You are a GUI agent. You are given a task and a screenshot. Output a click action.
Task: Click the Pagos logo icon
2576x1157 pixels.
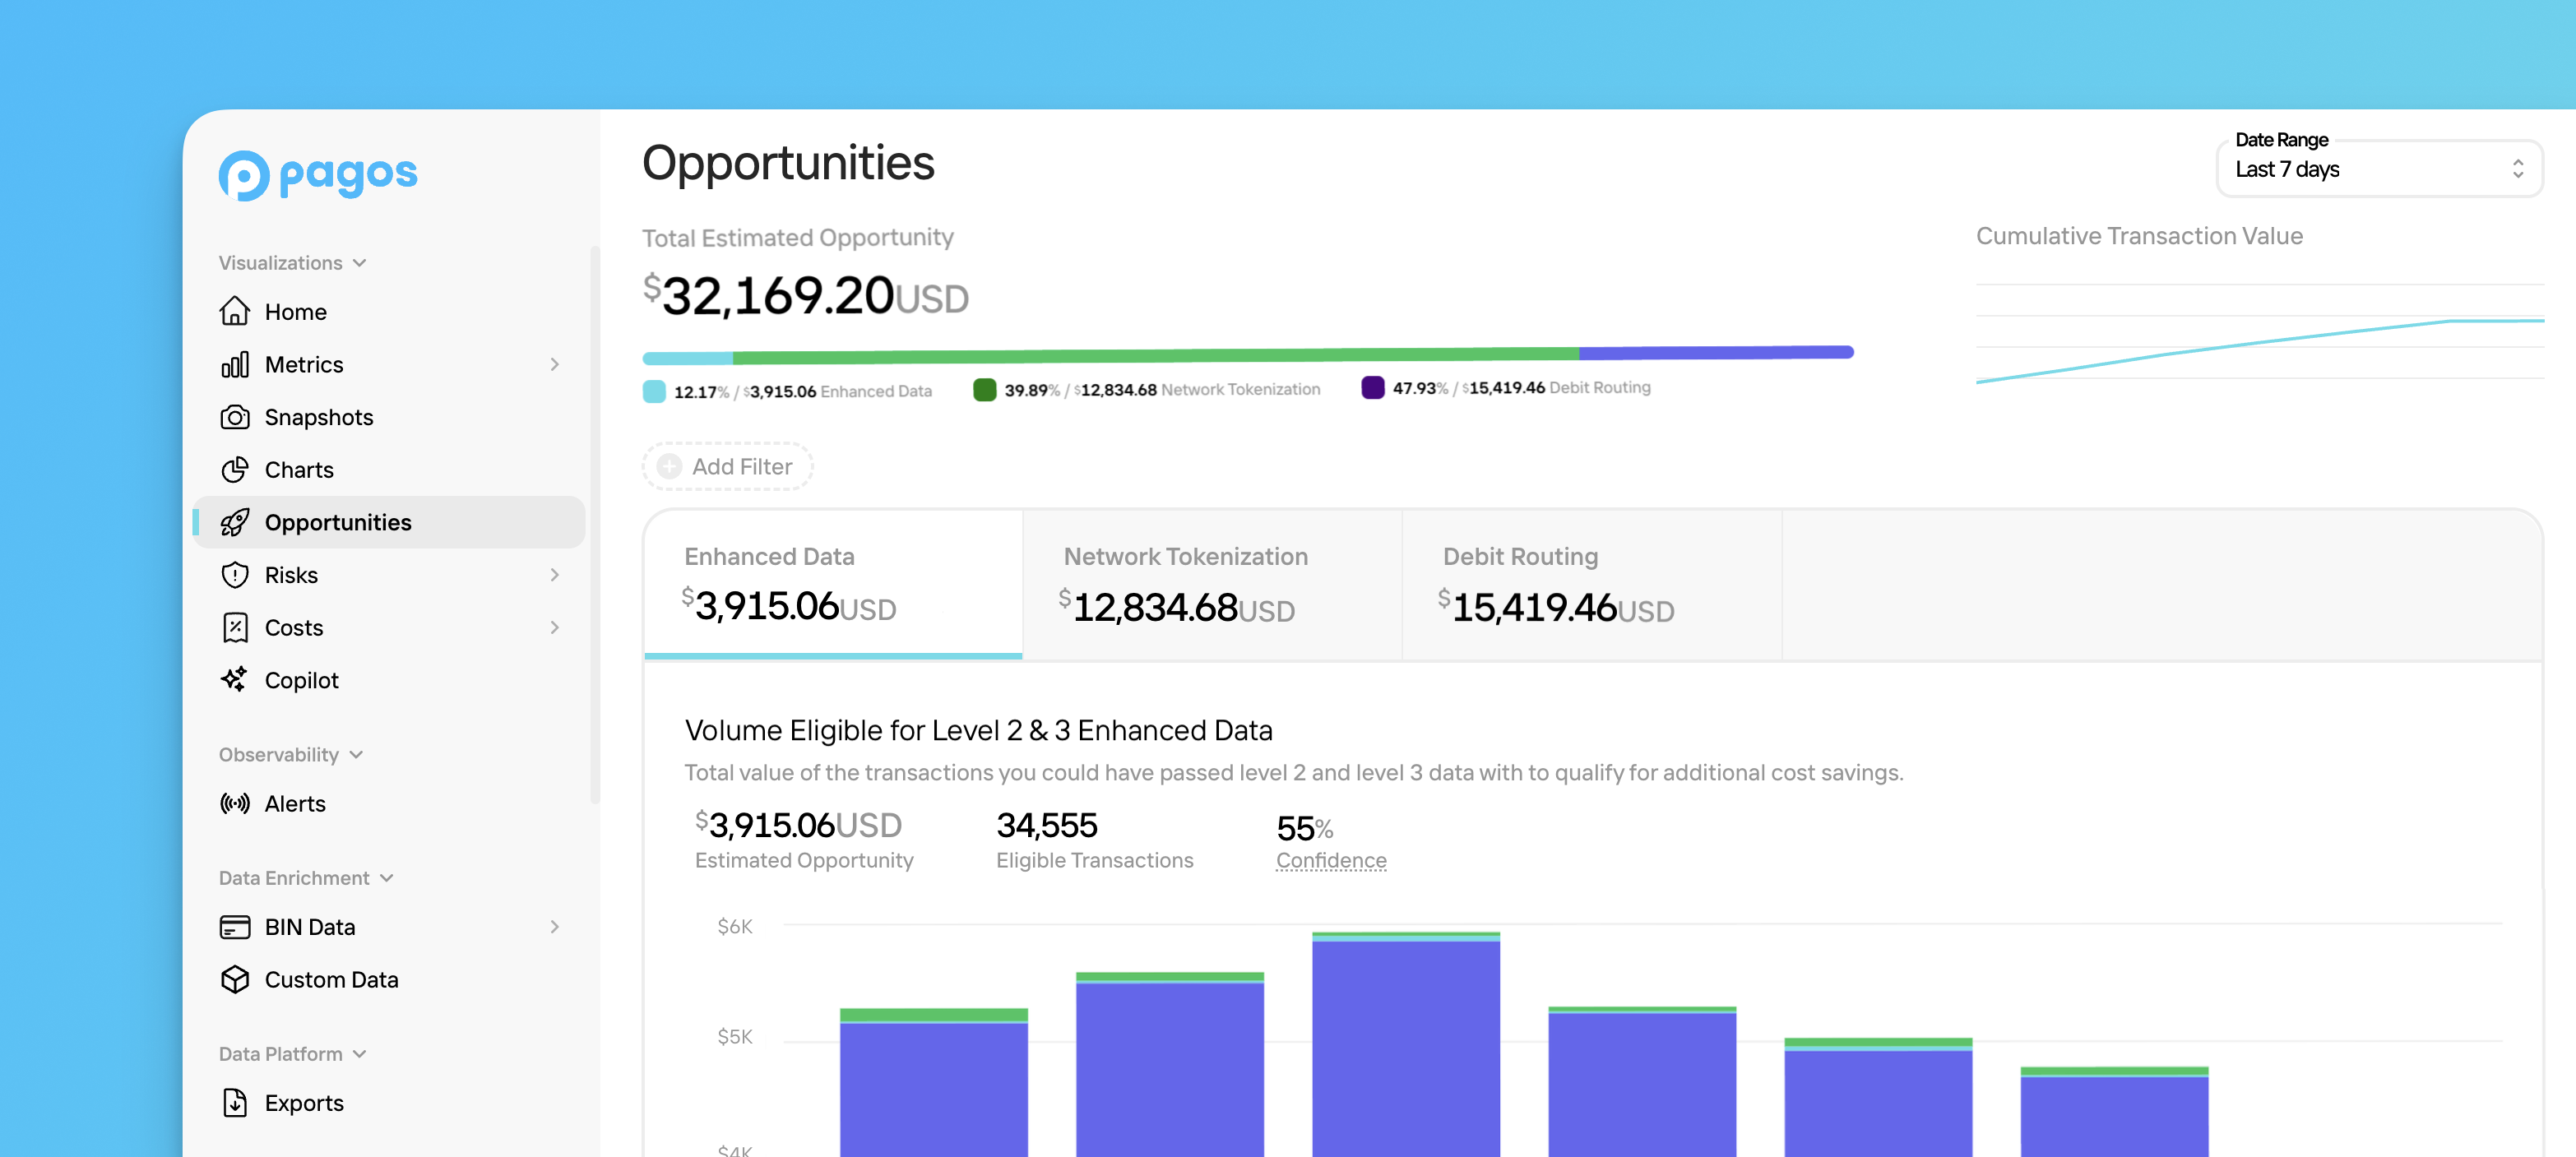tap(244, 176)
